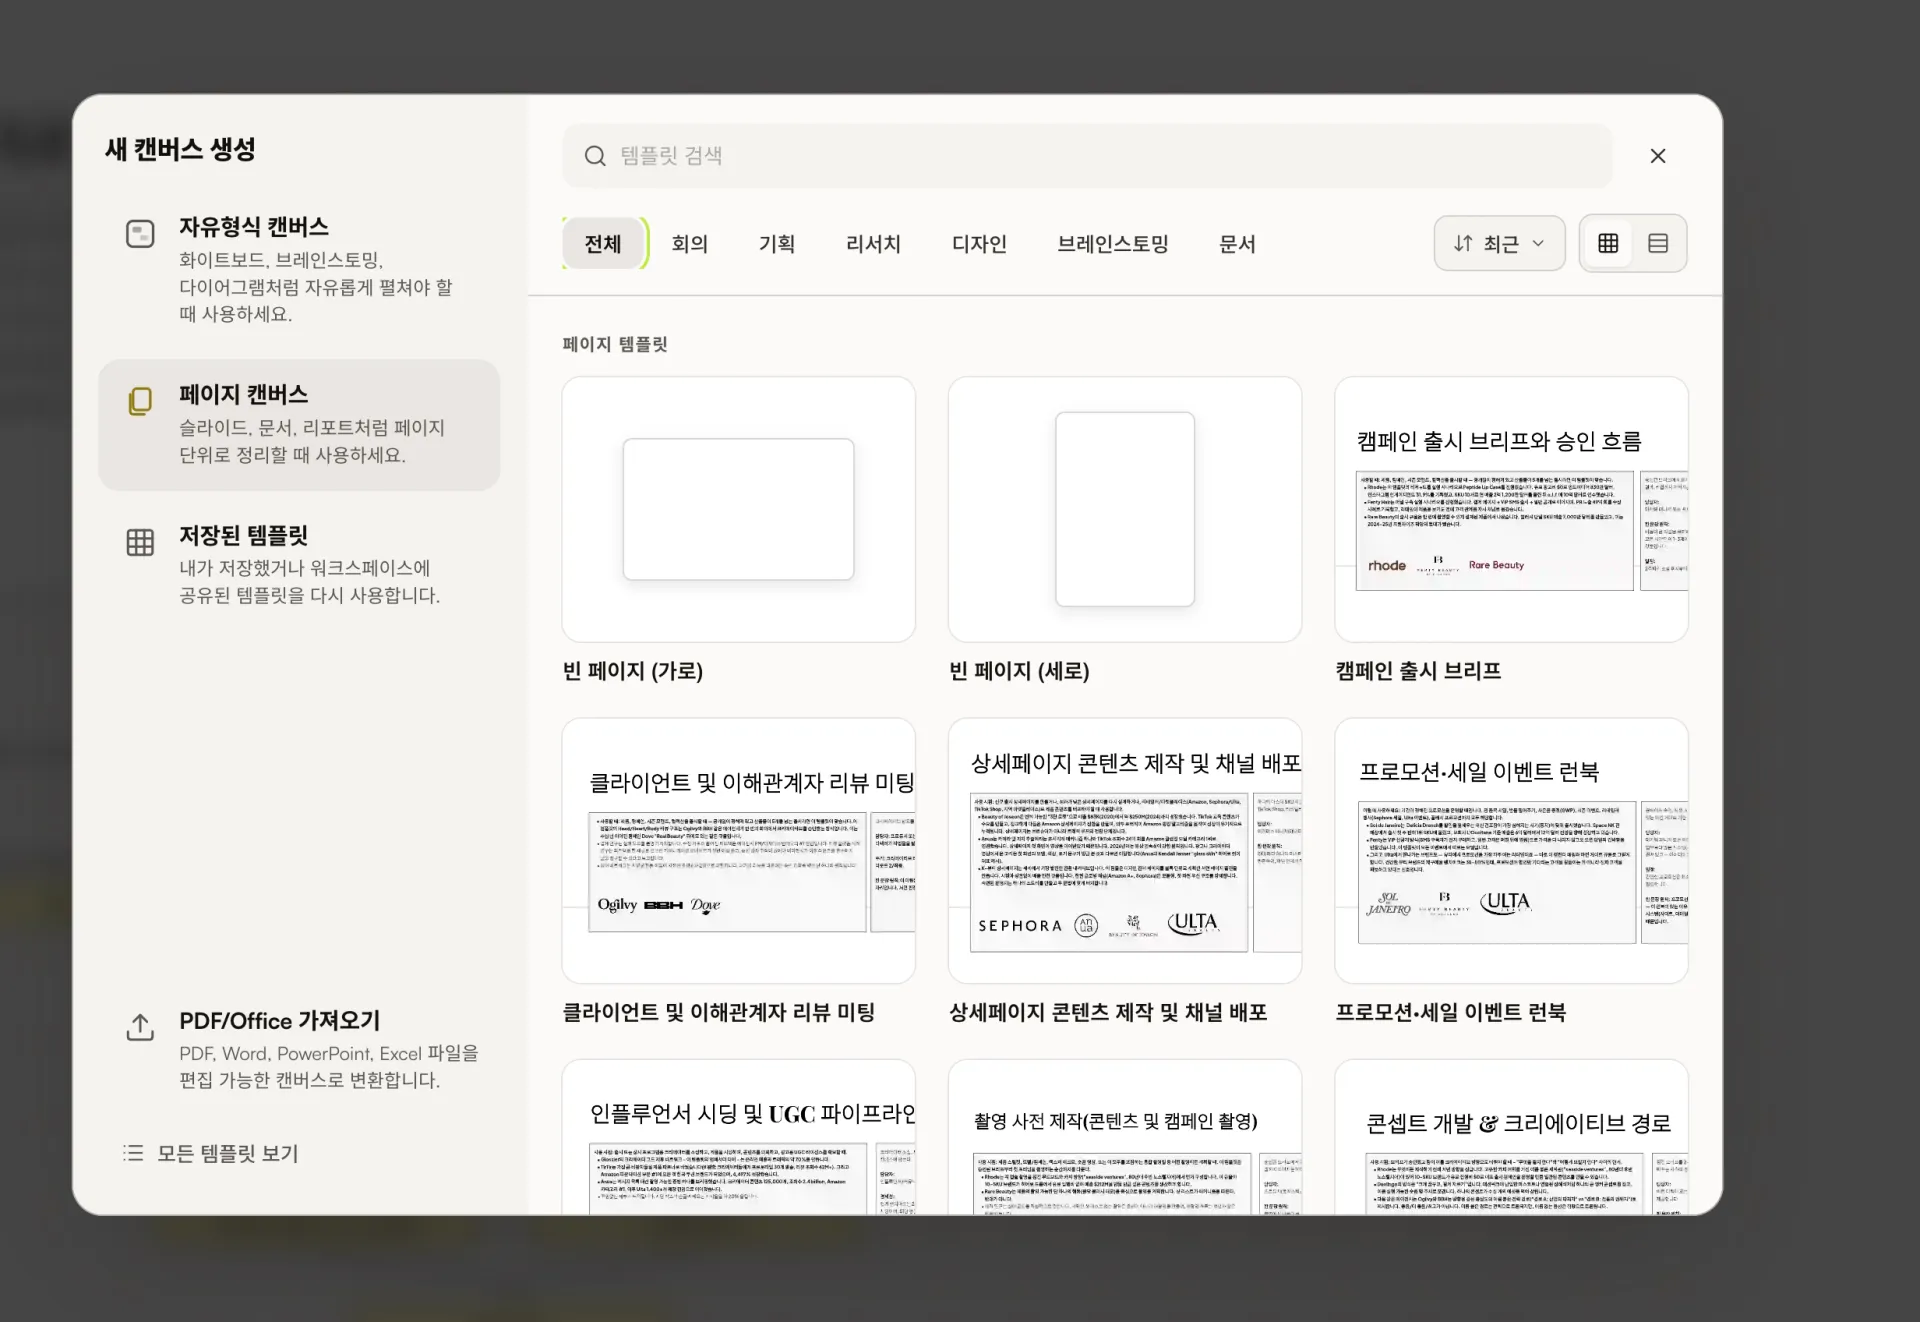Viewport: 1920px width, 1322px height.
Task: Click caption 프로모션·세일 이벤트 런북 below card
Action: 1450,1012
